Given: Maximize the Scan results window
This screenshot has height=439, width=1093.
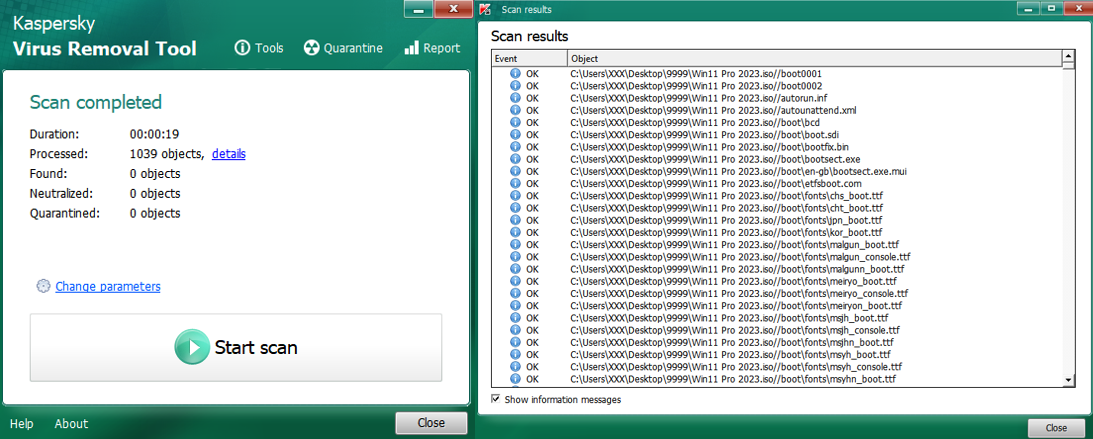Looking at the screenshot, I should tap(1050, 8).
